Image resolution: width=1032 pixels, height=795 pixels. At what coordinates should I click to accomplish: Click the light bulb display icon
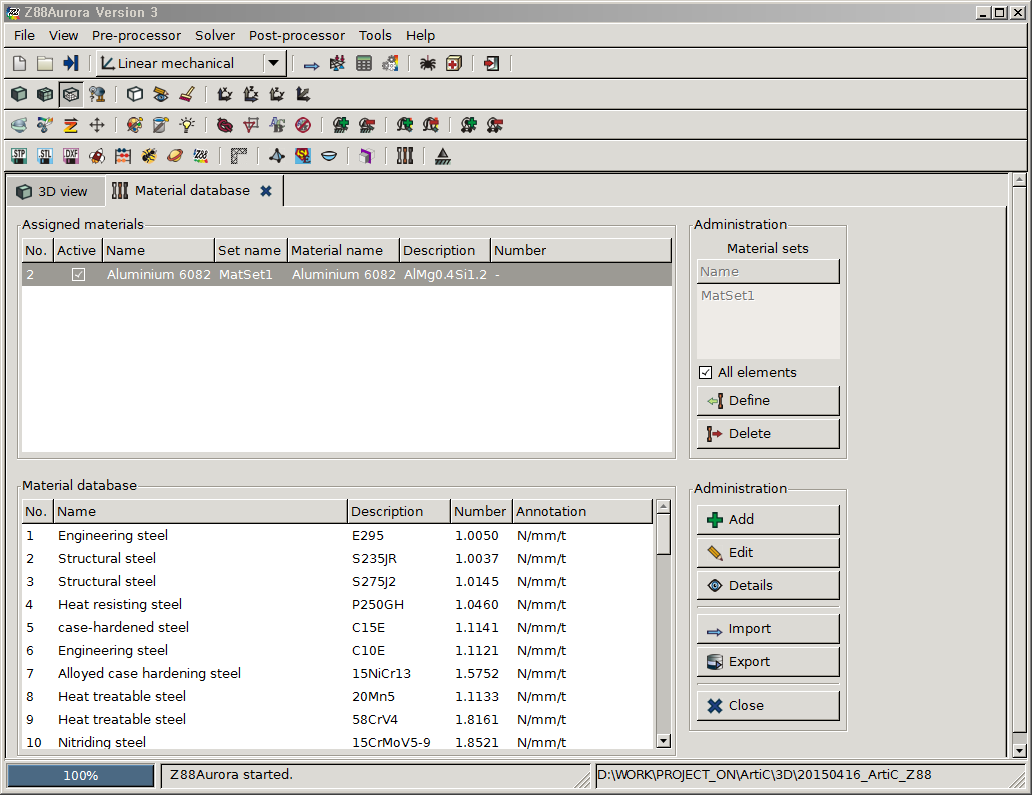pyautogui.click(x=186, y=125)
